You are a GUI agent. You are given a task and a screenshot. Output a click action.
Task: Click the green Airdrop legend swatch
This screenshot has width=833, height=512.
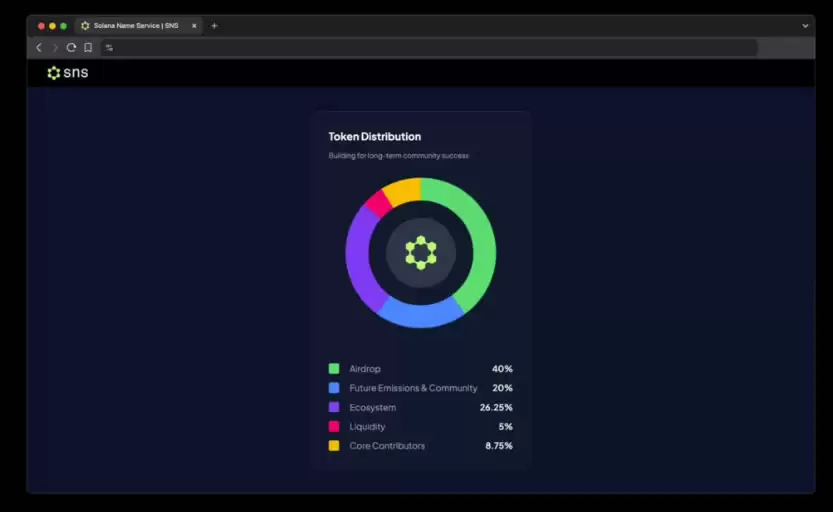pos(334,369)
